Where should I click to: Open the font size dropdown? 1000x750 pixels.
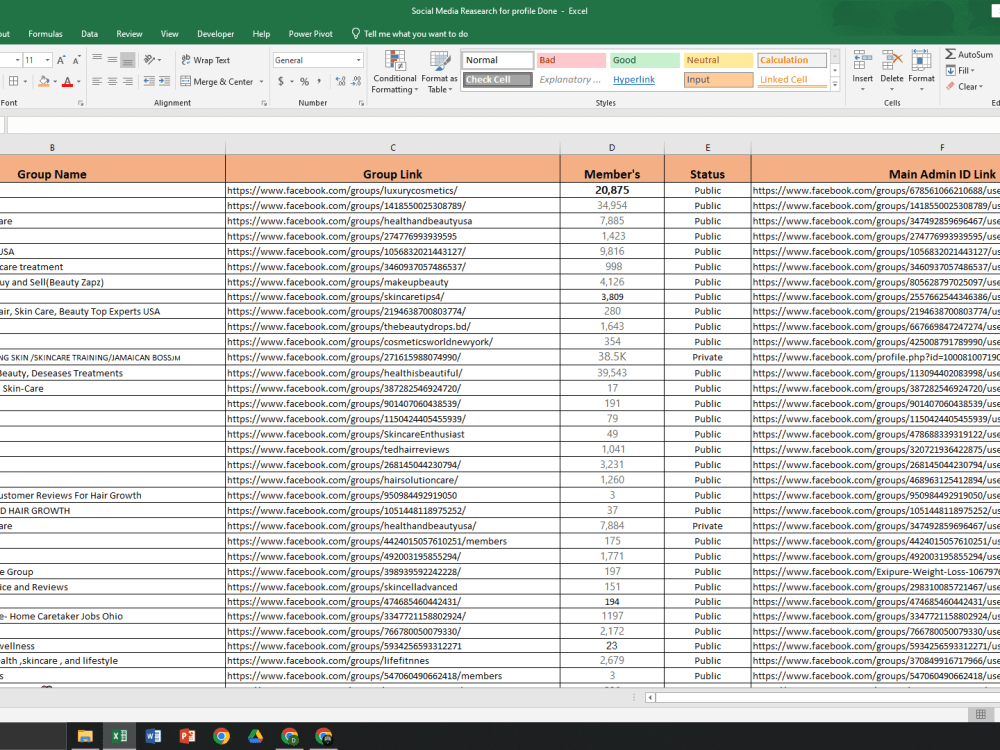pos(47,60)
